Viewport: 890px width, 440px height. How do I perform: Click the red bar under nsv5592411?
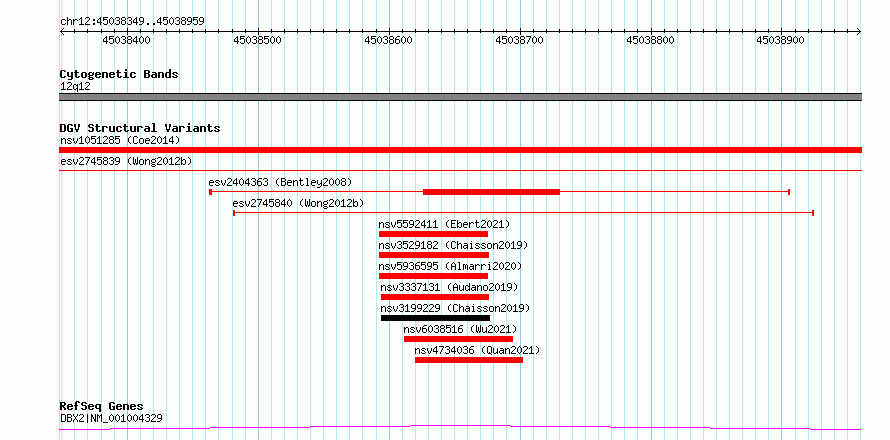click(434, 234)
